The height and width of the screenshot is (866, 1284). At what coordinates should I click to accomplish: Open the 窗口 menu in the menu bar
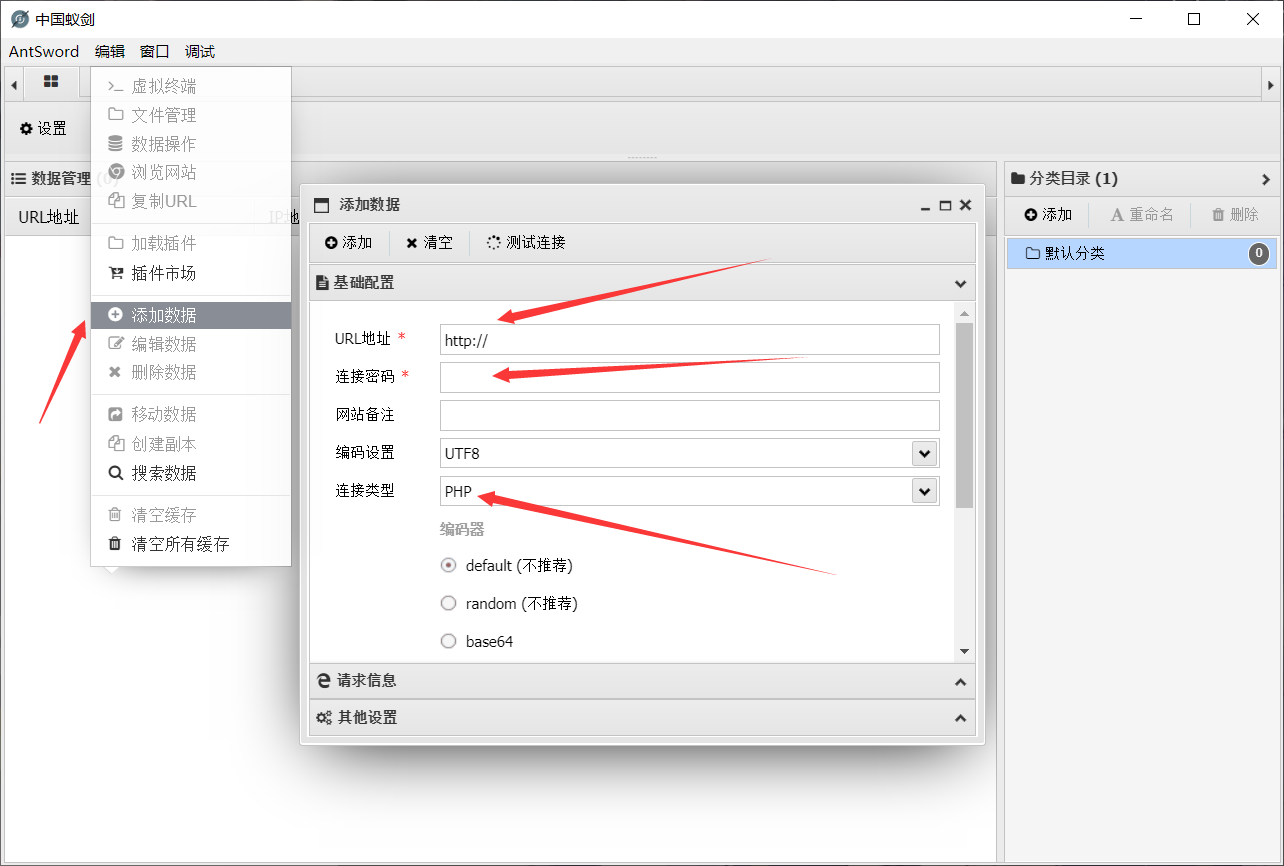155,52
